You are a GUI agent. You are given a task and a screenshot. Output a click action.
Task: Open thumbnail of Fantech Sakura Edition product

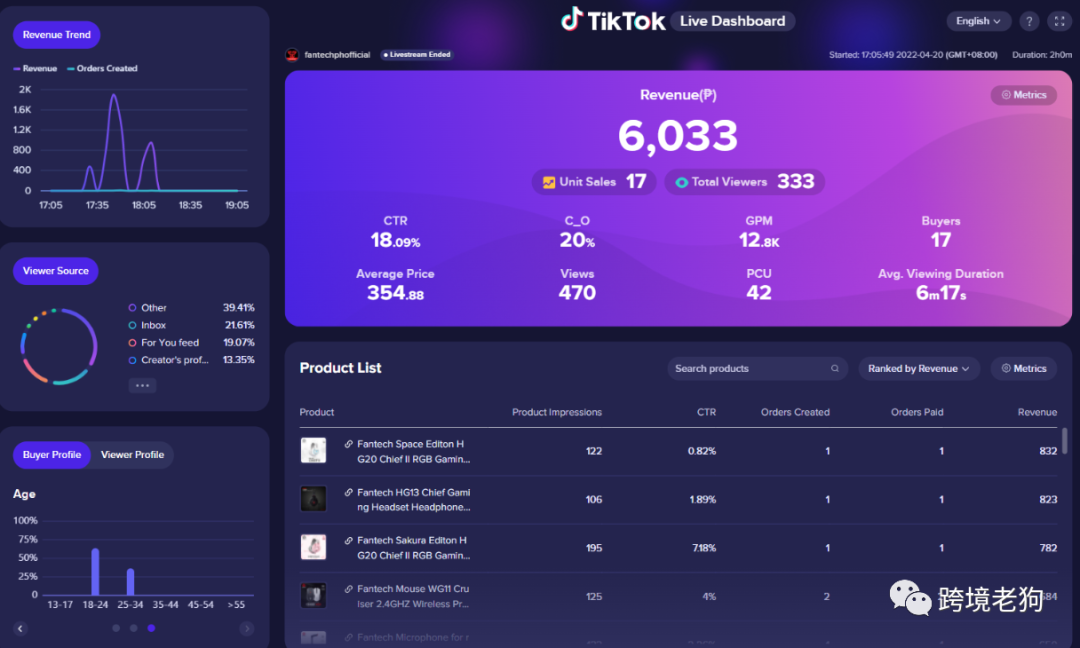(x=313, y=547)
